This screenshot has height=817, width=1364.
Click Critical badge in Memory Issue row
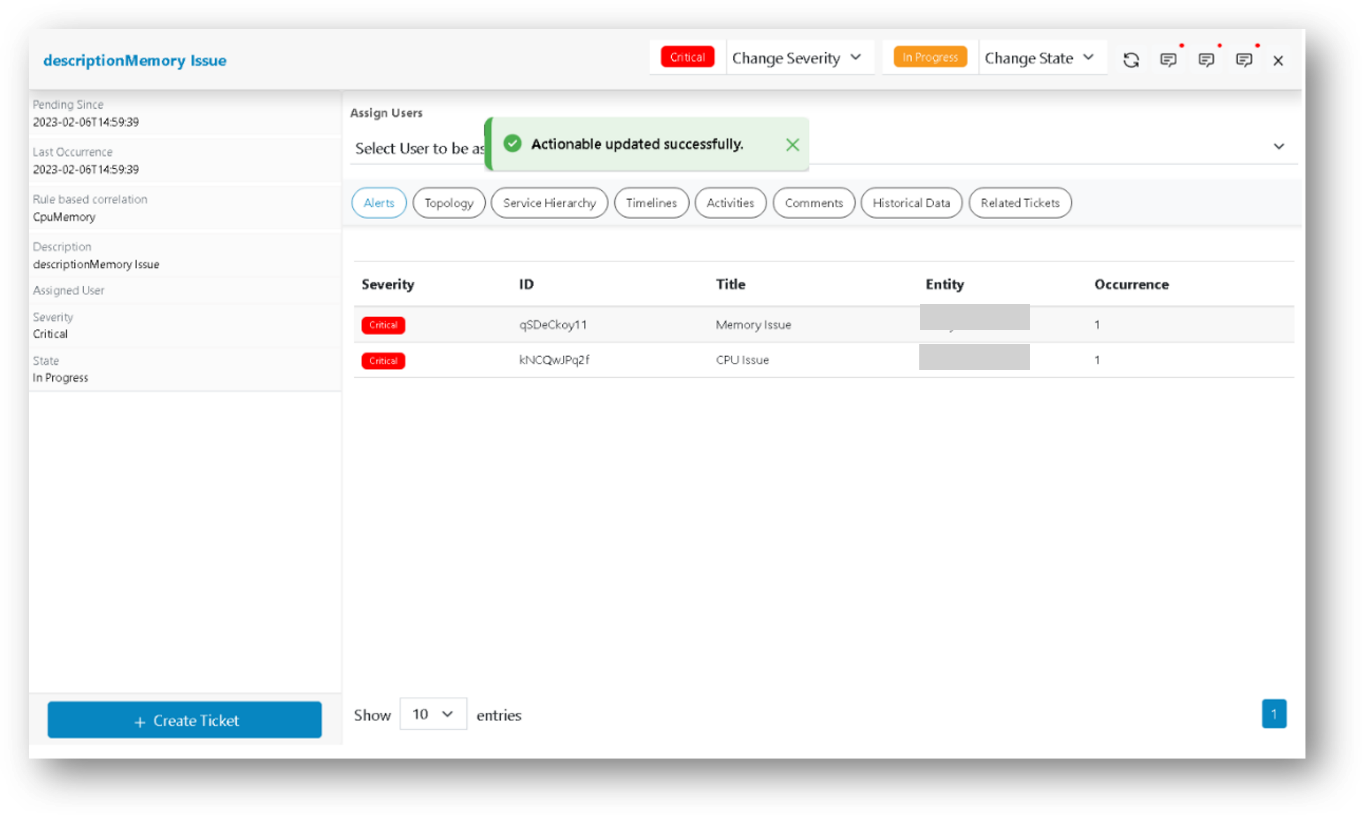(x=383, y=325)
